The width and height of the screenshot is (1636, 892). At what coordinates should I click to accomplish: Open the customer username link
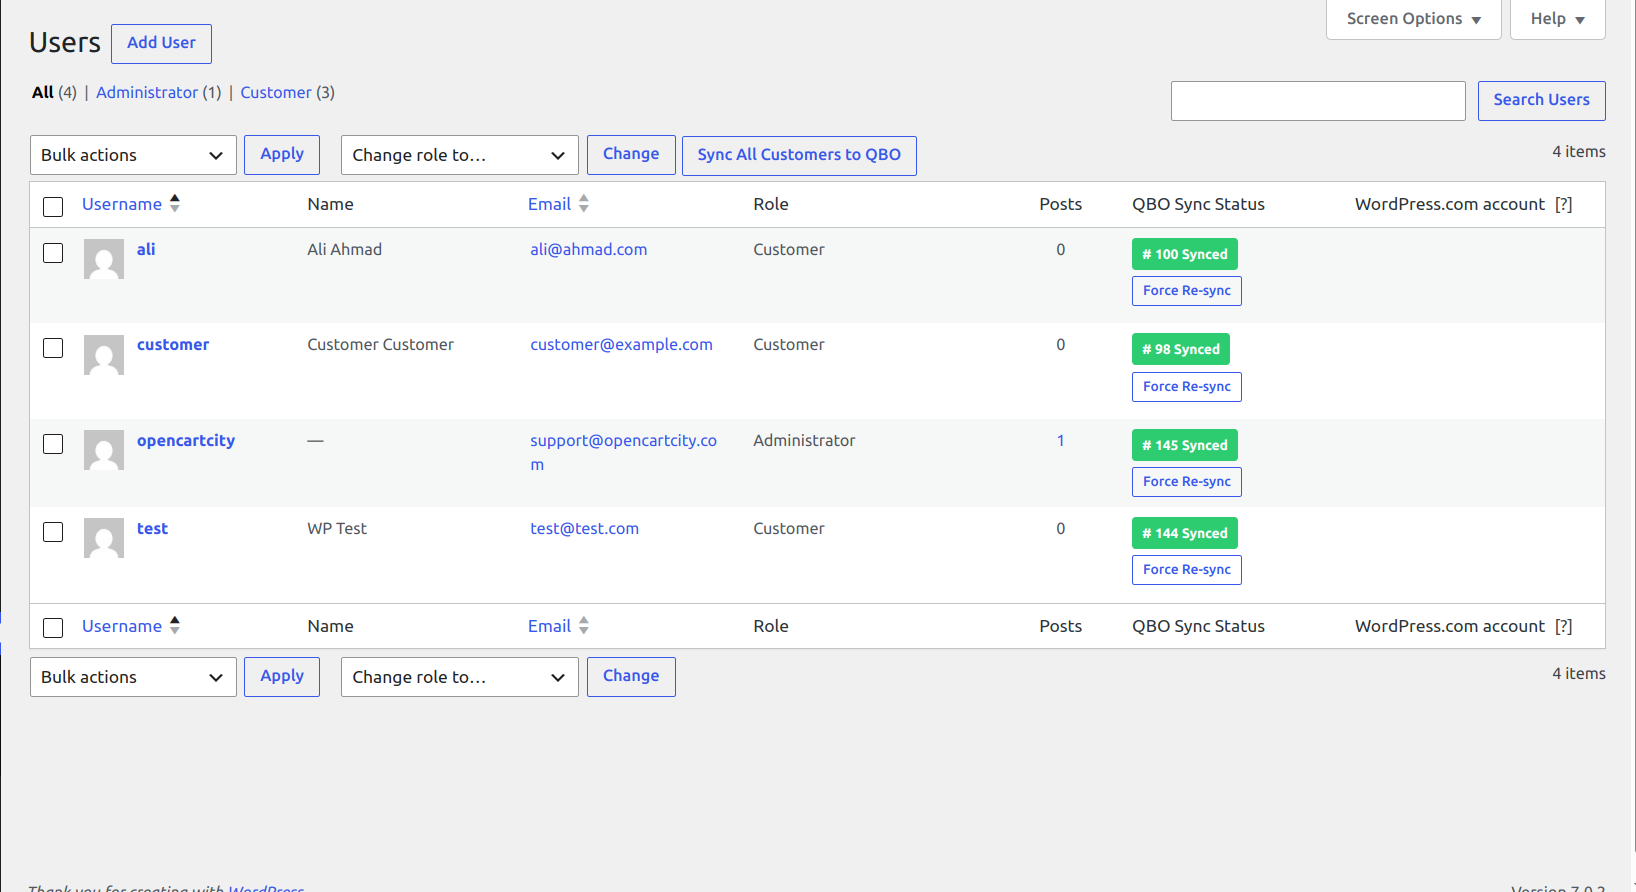(x=173, y=344)
